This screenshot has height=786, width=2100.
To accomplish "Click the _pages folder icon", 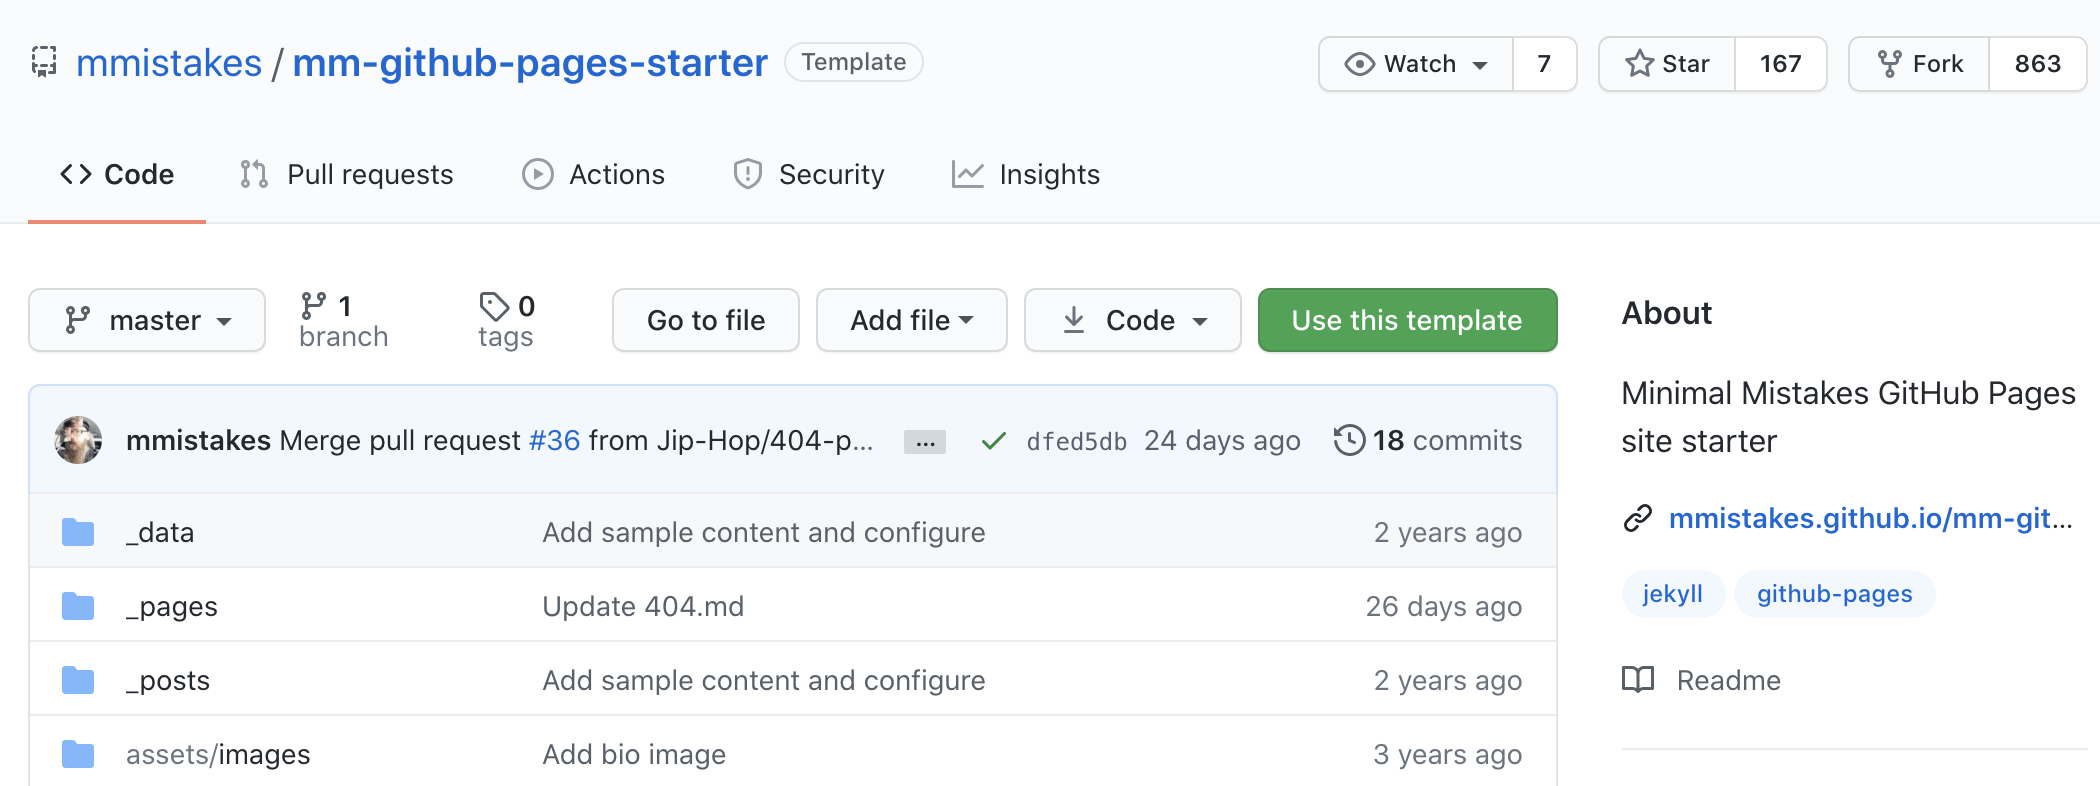I will point(78,606).
